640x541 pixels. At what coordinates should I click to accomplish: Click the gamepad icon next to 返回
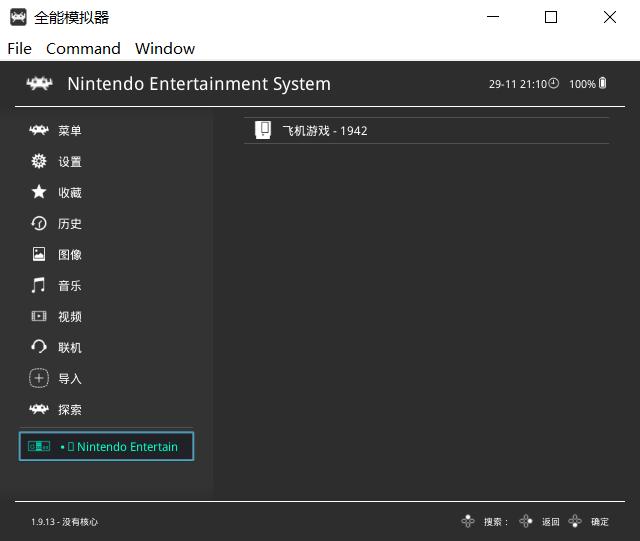(526, 521)
